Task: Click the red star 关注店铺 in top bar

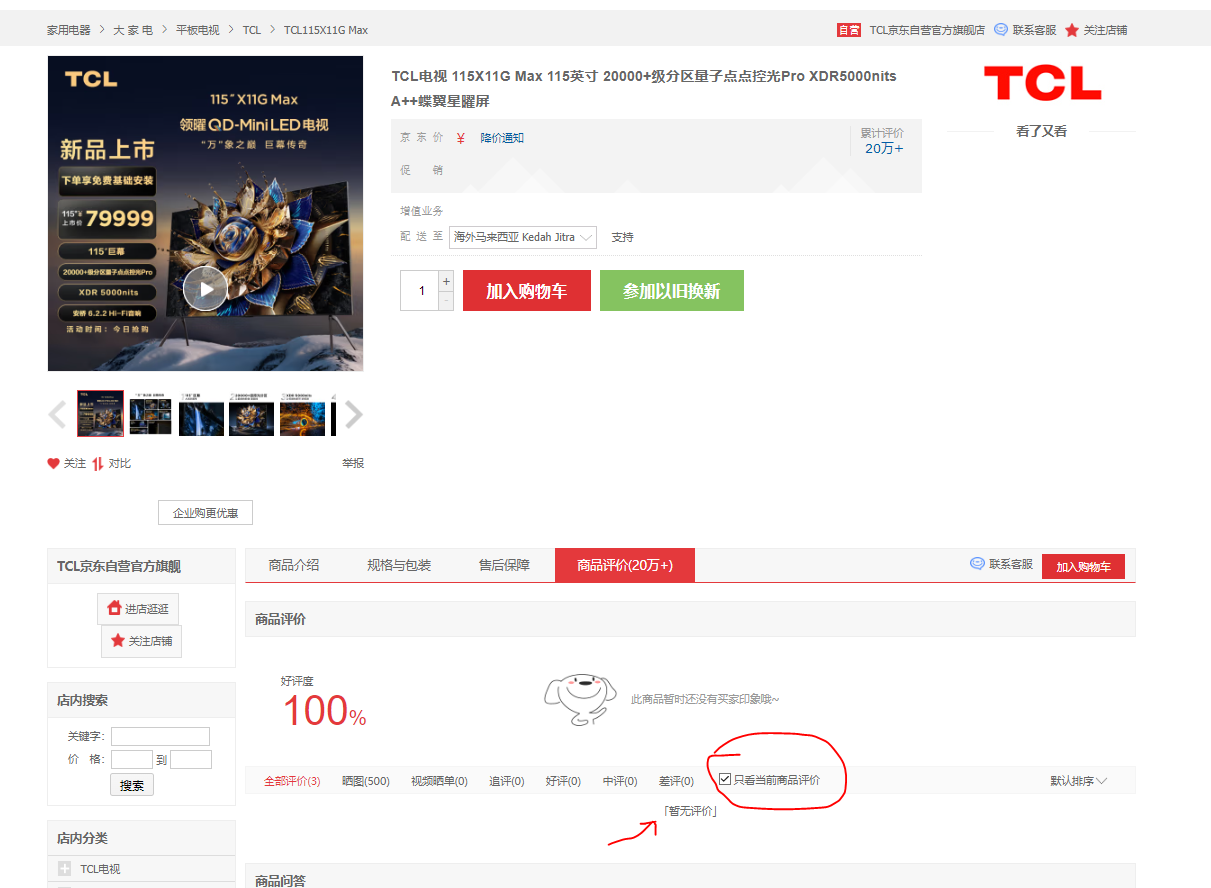Action: point(1072,30)
